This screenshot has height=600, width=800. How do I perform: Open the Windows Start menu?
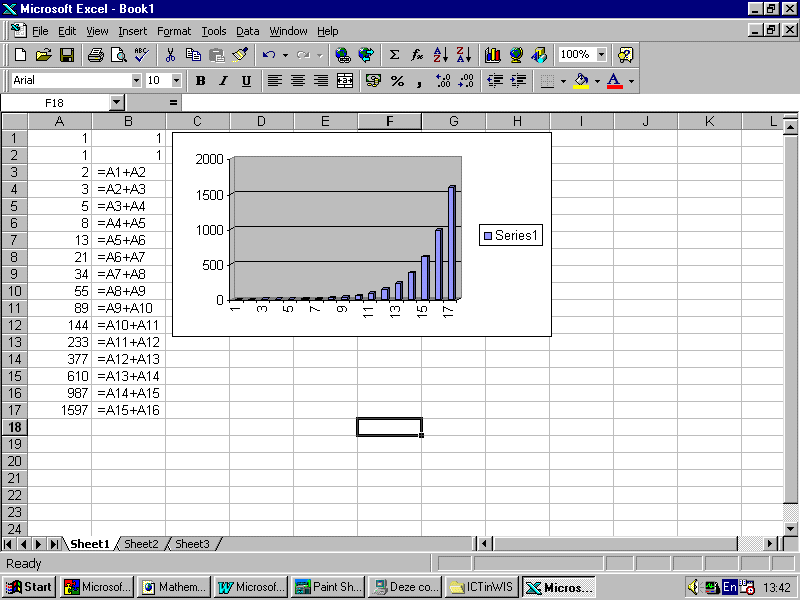coord(30,587)
